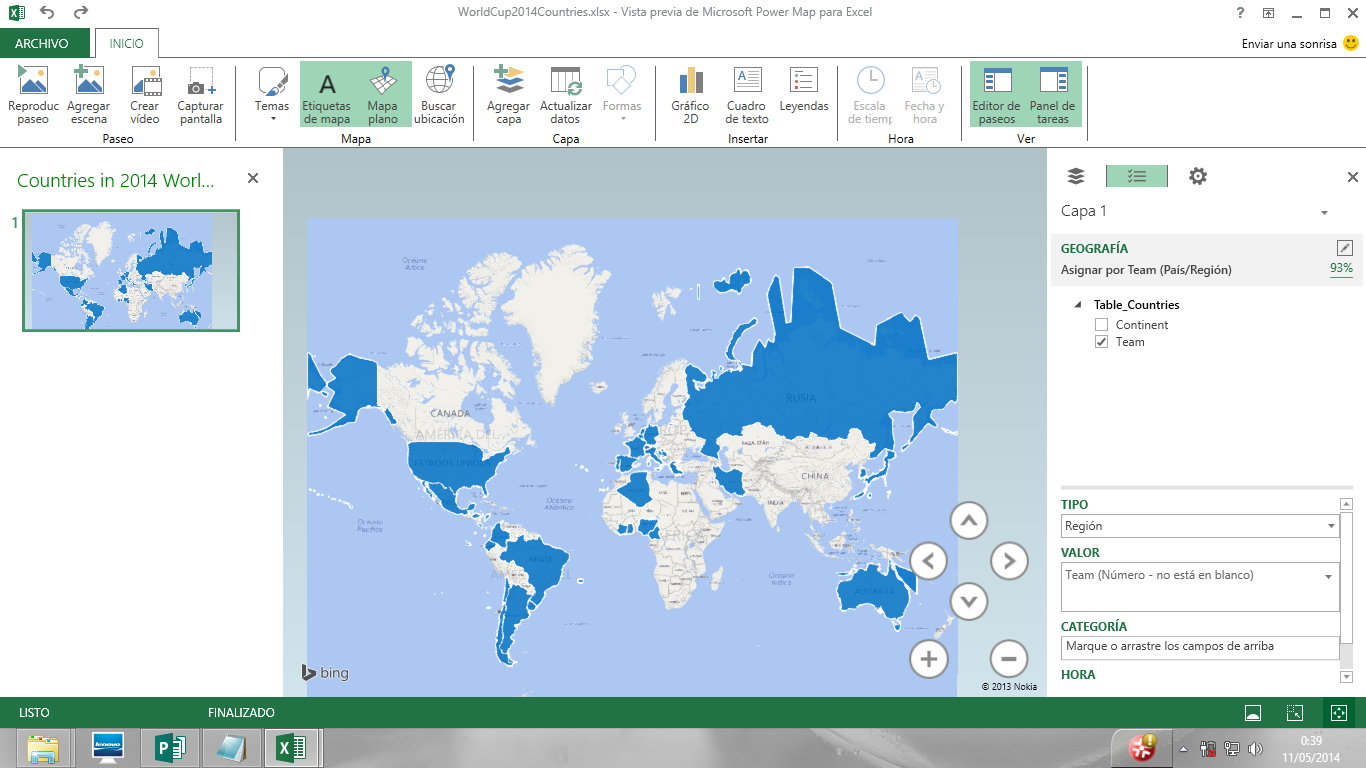Open File Explorer from the taskbar
The image size is (1366, 768).
(x=43, y=748)
